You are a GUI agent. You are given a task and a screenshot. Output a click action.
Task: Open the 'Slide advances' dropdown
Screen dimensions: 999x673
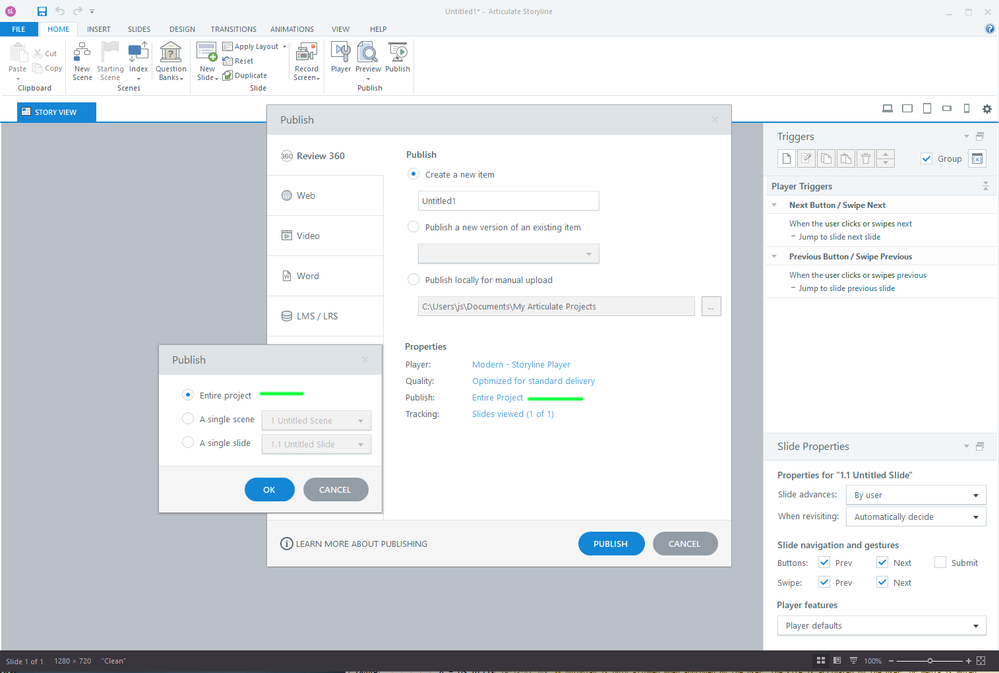(915, 495)
